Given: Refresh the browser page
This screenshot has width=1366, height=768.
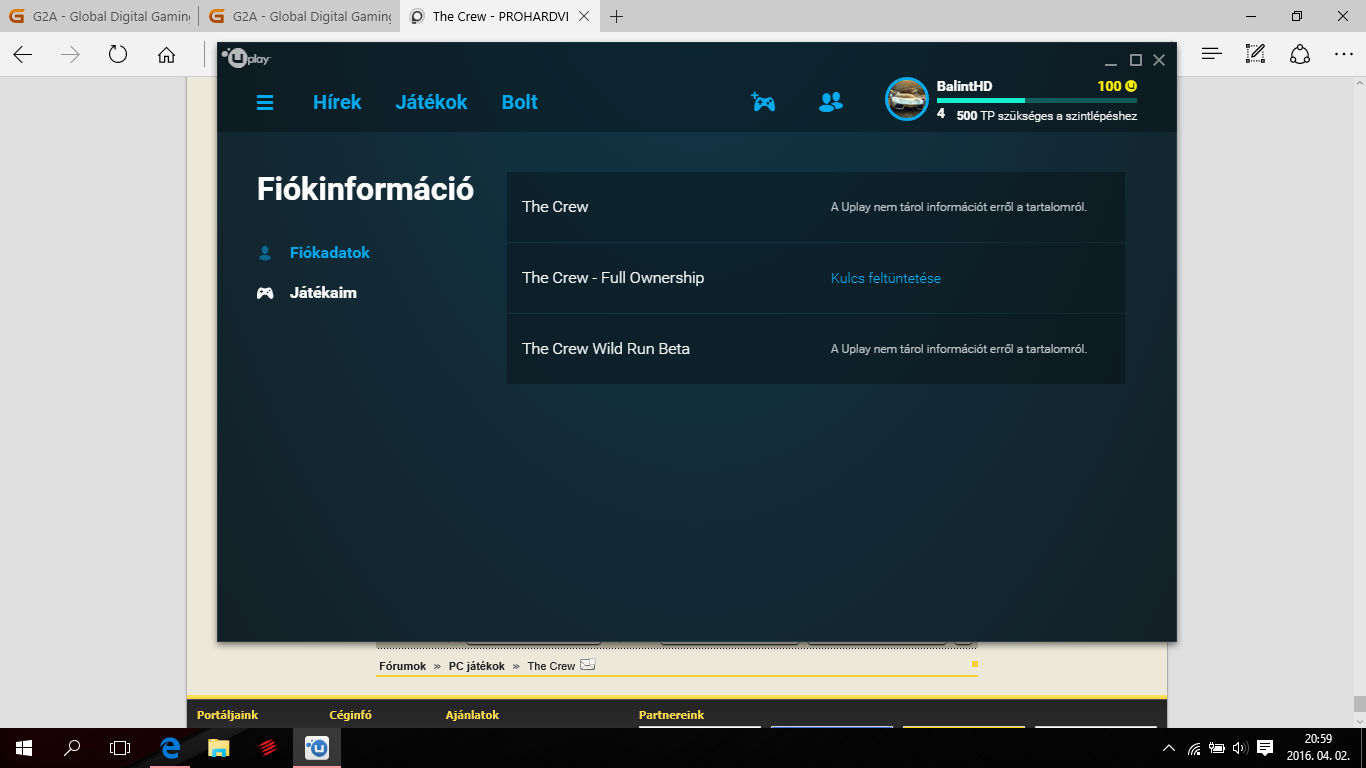Looking at the screenshot, I should (118, 55).
